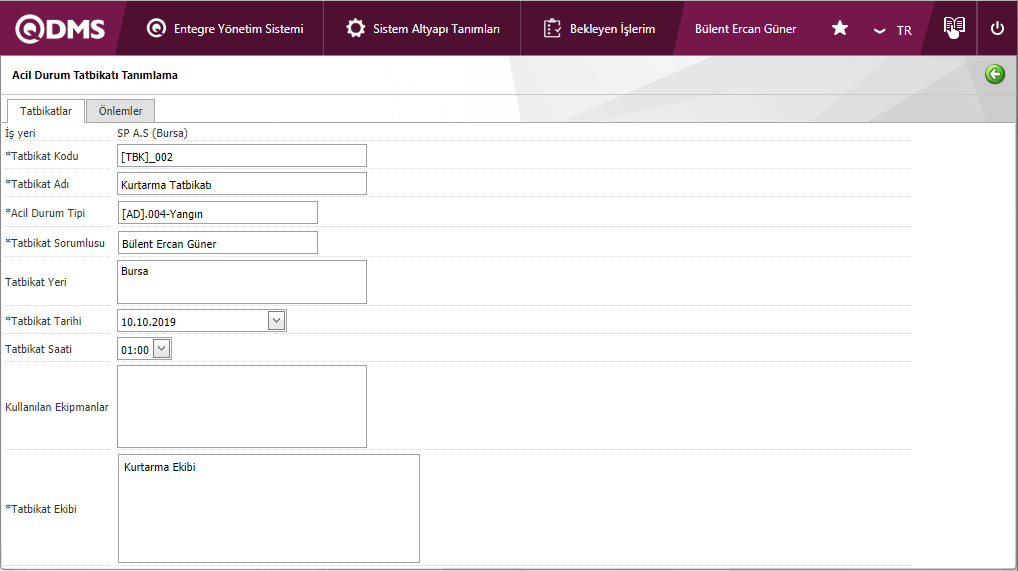This screenshot has width=1018, height=571.
Task: Open Entegre Yönetim Sistemi menu
Action: (225, 29)
